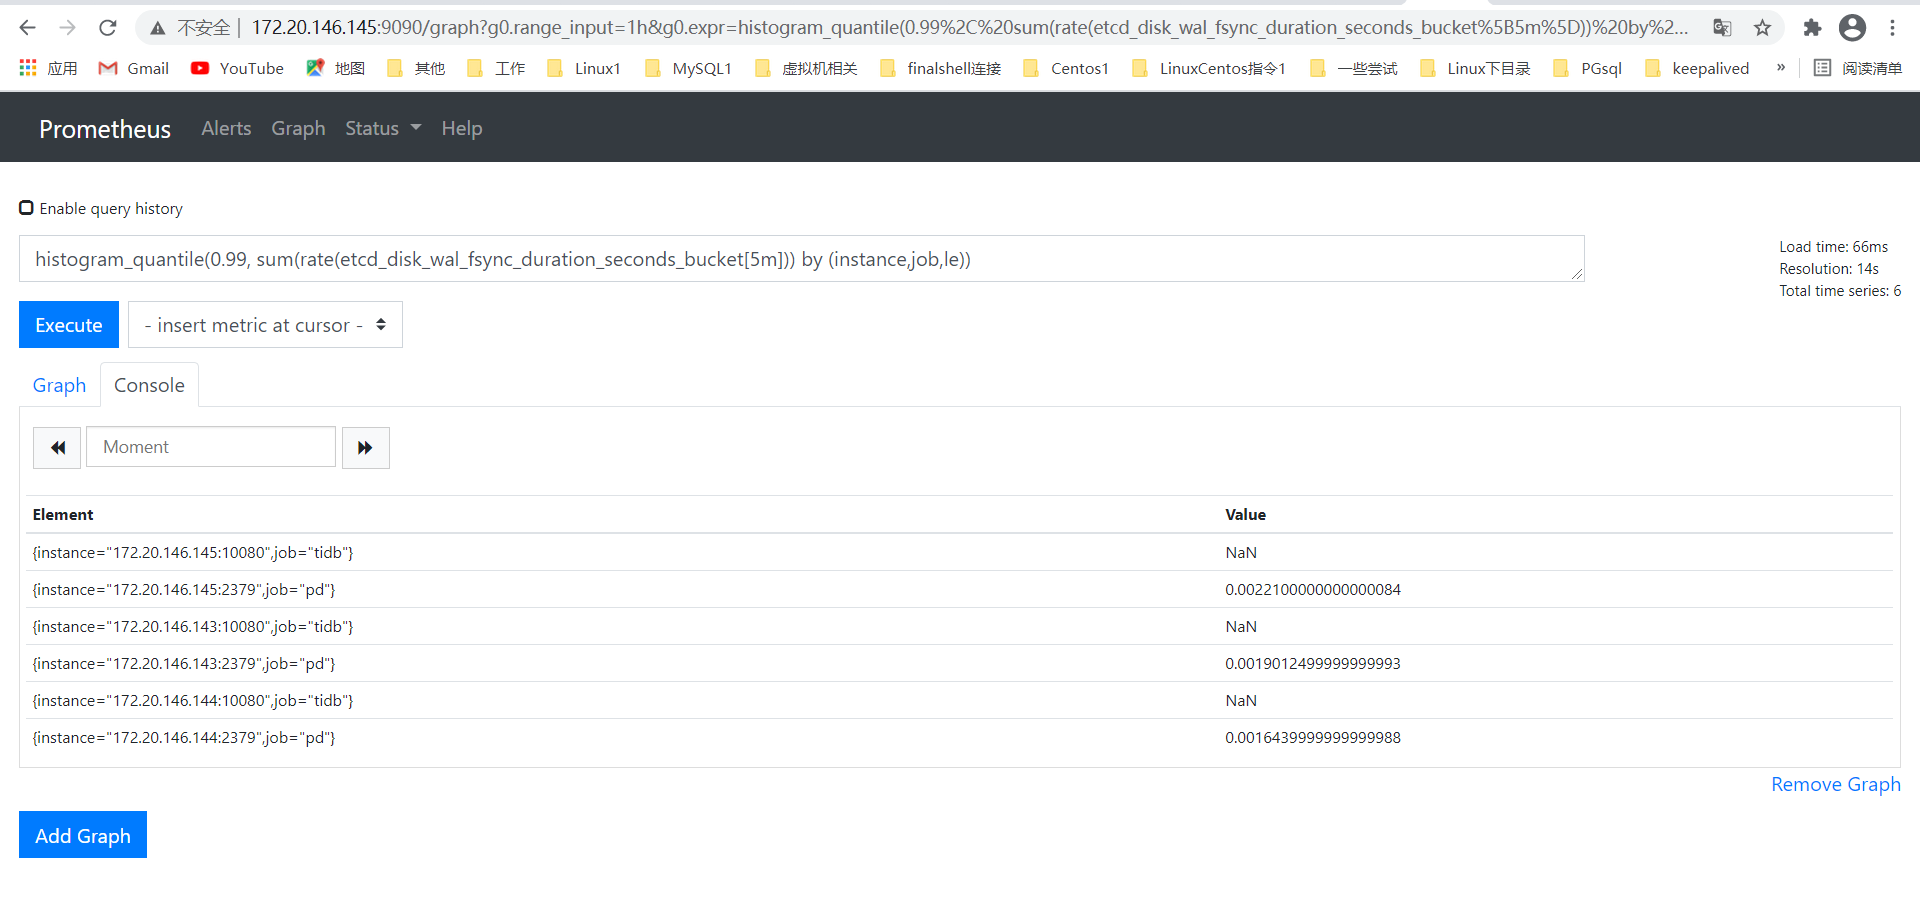Open the insert metric at cursor dropdown
This screenshot has width=1920, height=918.
(265, 325)
